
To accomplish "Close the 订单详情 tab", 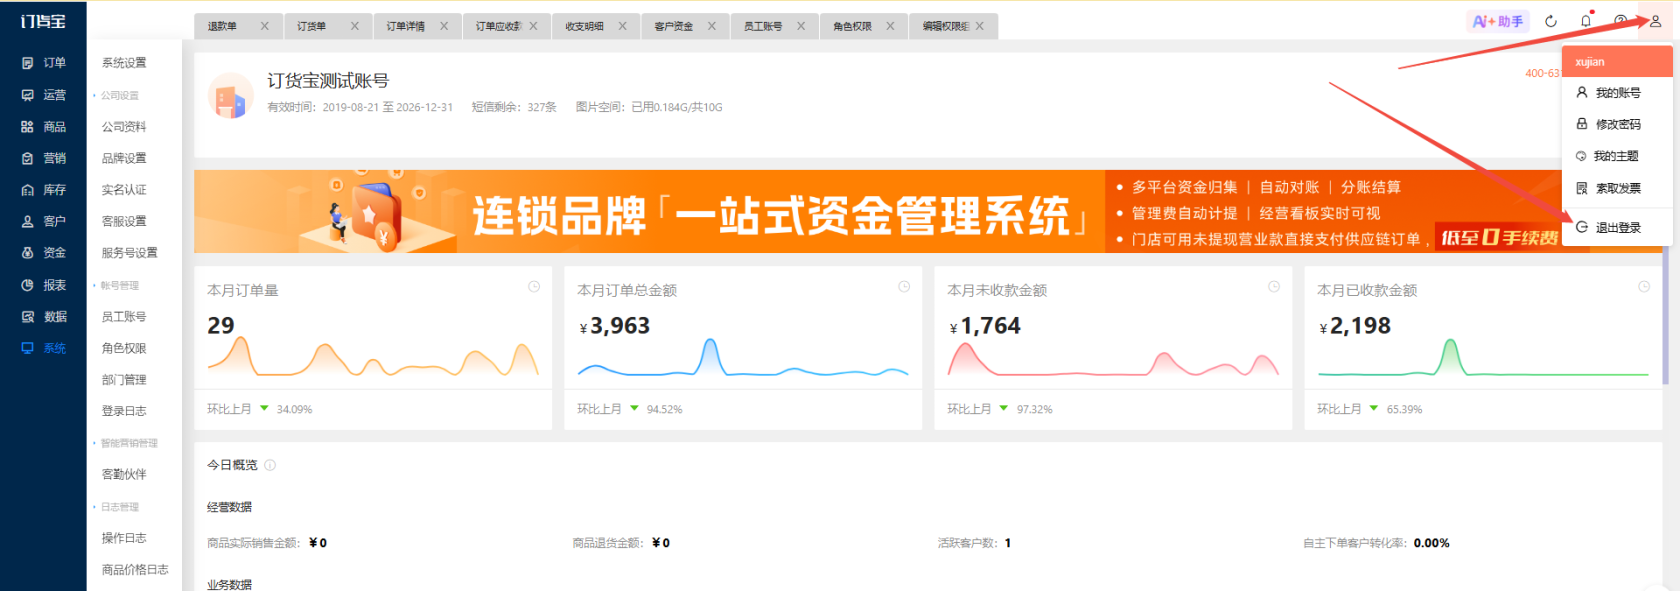I will click(444, 26).
